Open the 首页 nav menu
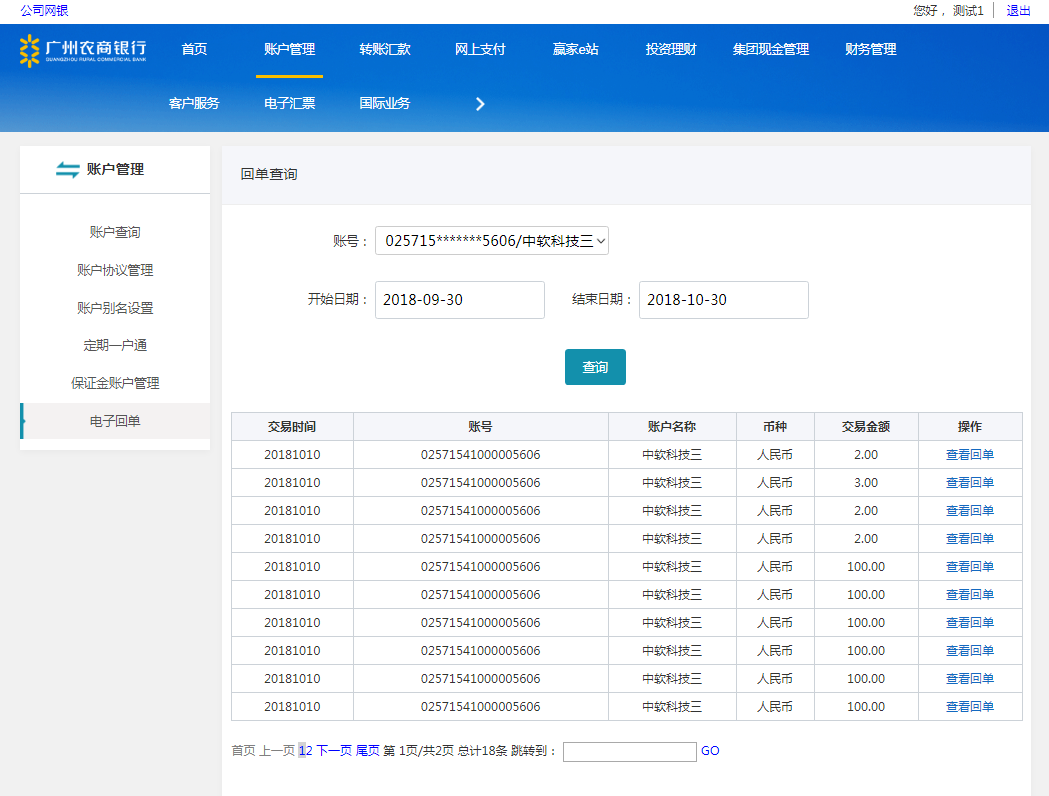Image resolution: width=1049 pixels, height=796 pixels. click(194, 49)
